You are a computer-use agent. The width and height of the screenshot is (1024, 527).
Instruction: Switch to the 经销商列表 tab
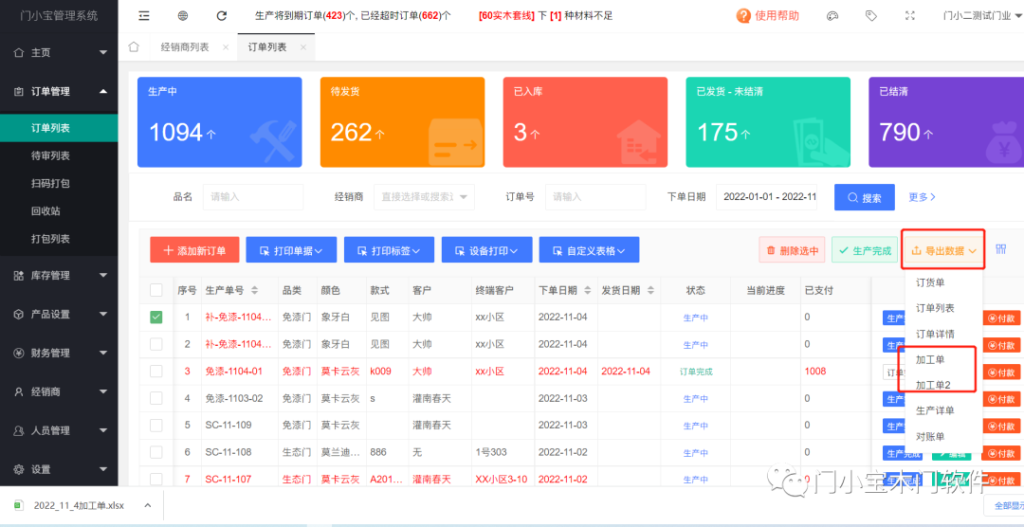[x=186, y=47]
